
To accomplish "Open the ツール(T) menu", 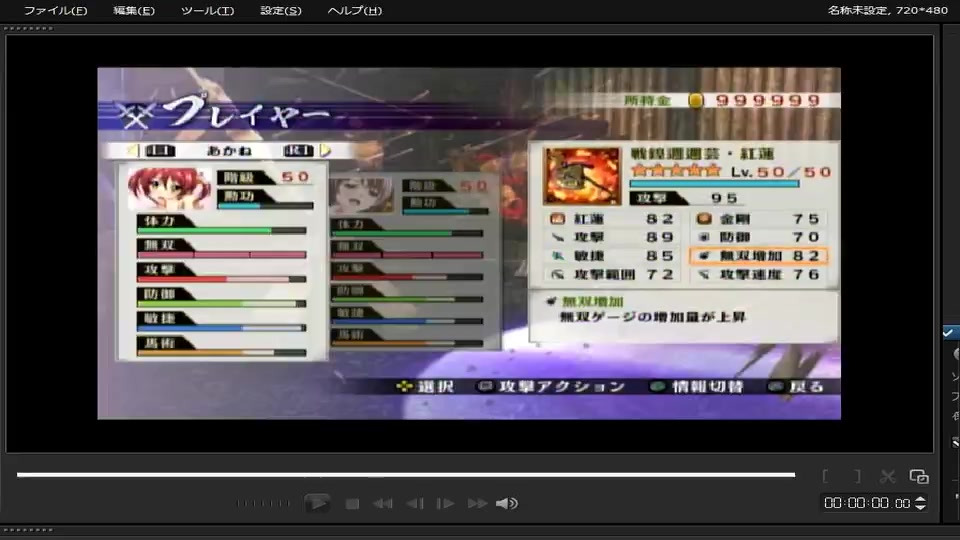I will 208,10.
